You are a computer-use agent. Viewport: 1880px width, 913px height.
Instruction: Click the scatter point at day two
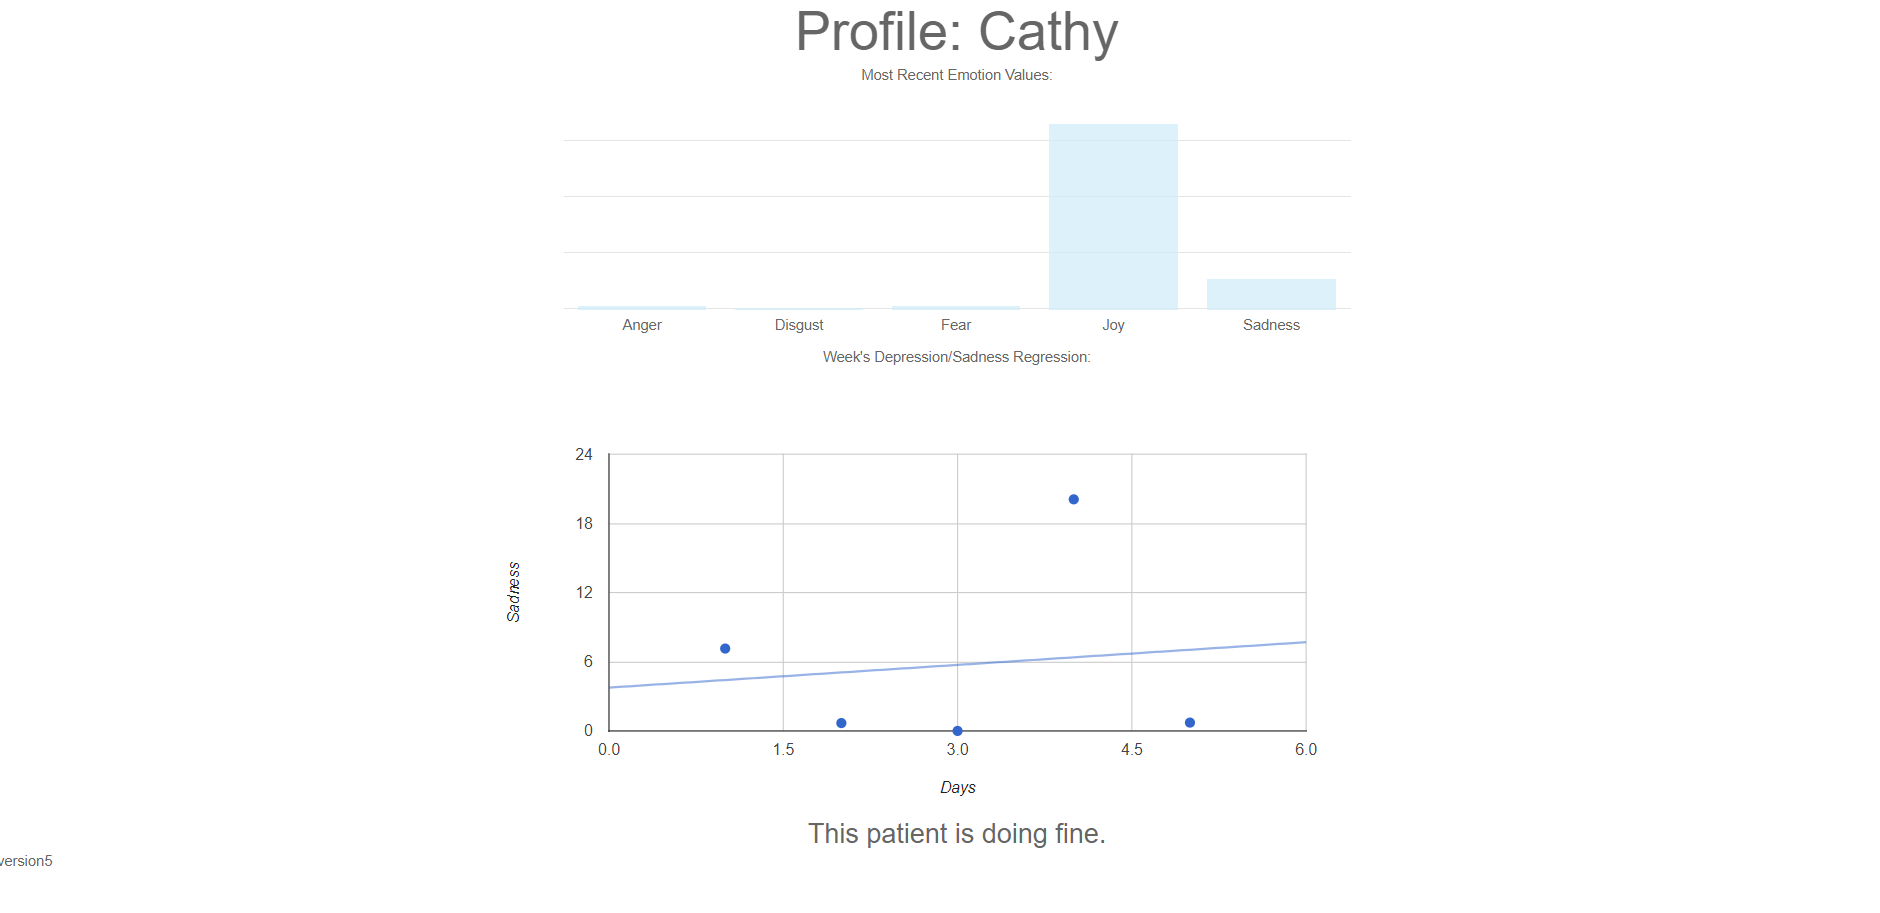[841, 723]
